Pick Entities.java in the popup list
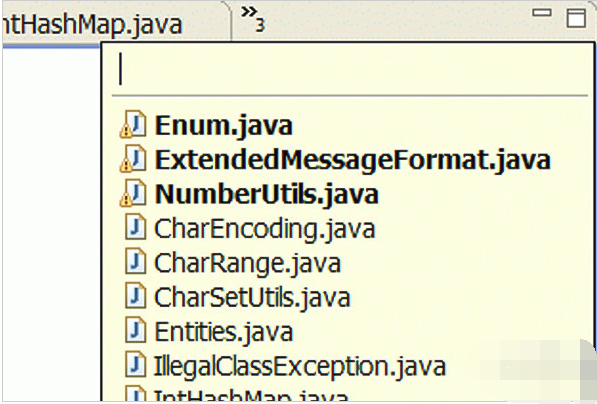The width and height of the screenshot is (597, 404). point(223,332)
